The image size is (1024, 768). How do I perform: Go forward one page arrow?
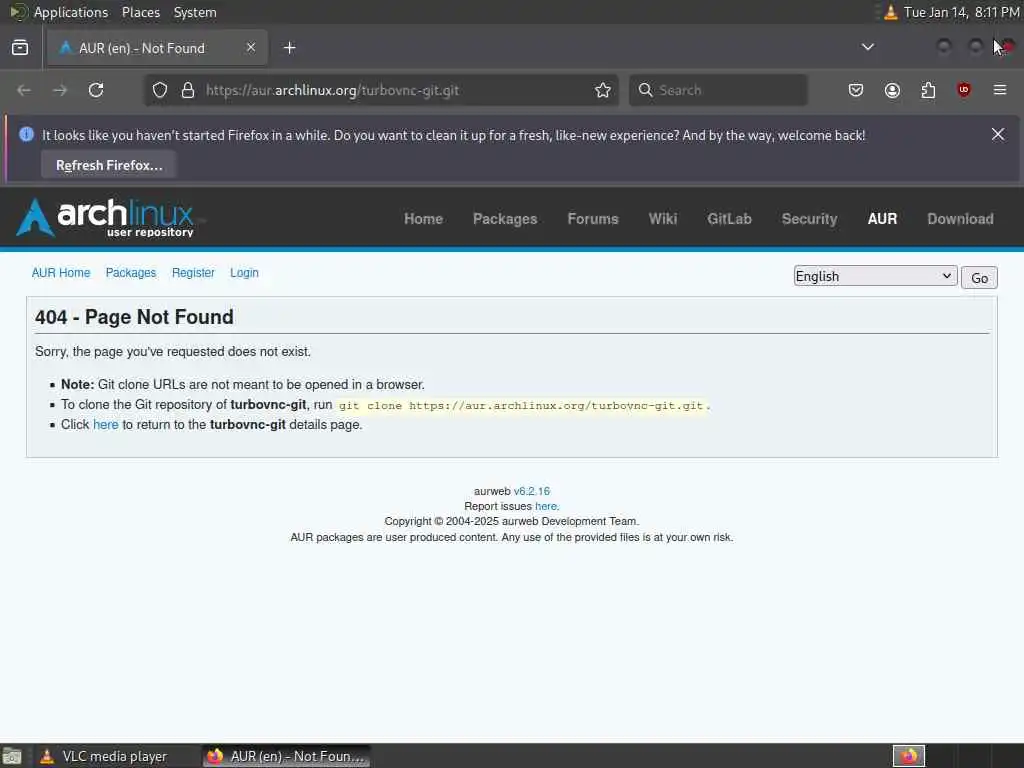click(x=60, y=90)
